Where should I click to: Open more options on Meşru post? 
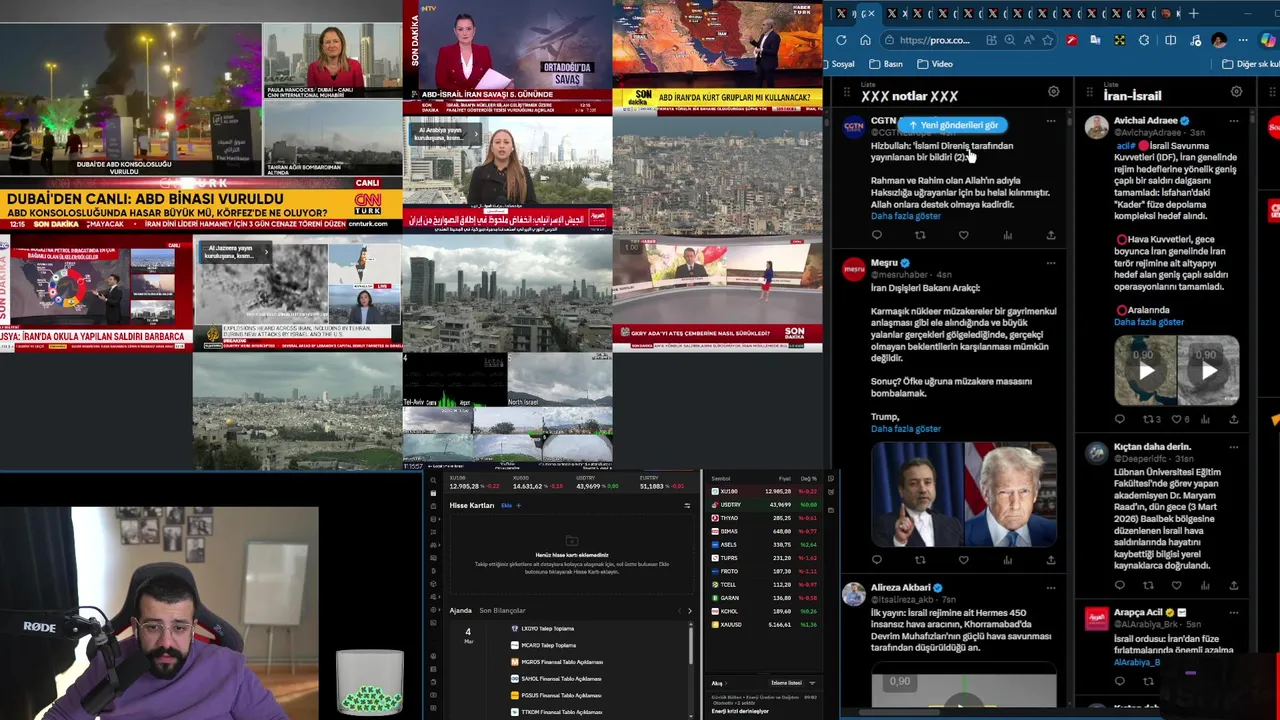(x=1050, y=263)
